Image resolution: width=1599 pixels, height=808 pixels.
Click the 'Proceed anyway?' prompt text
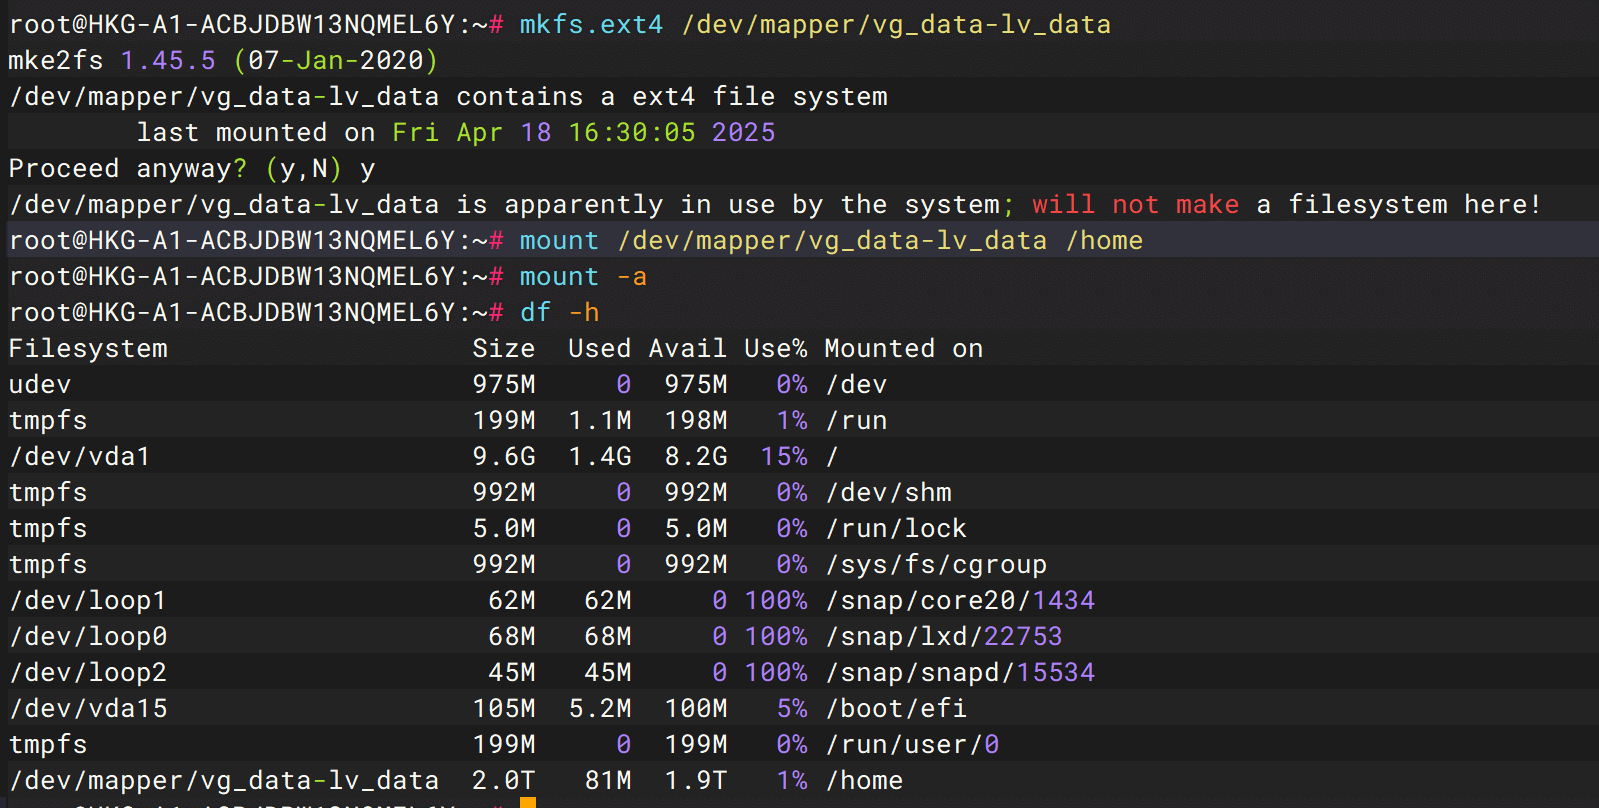(x=127, y=169)
